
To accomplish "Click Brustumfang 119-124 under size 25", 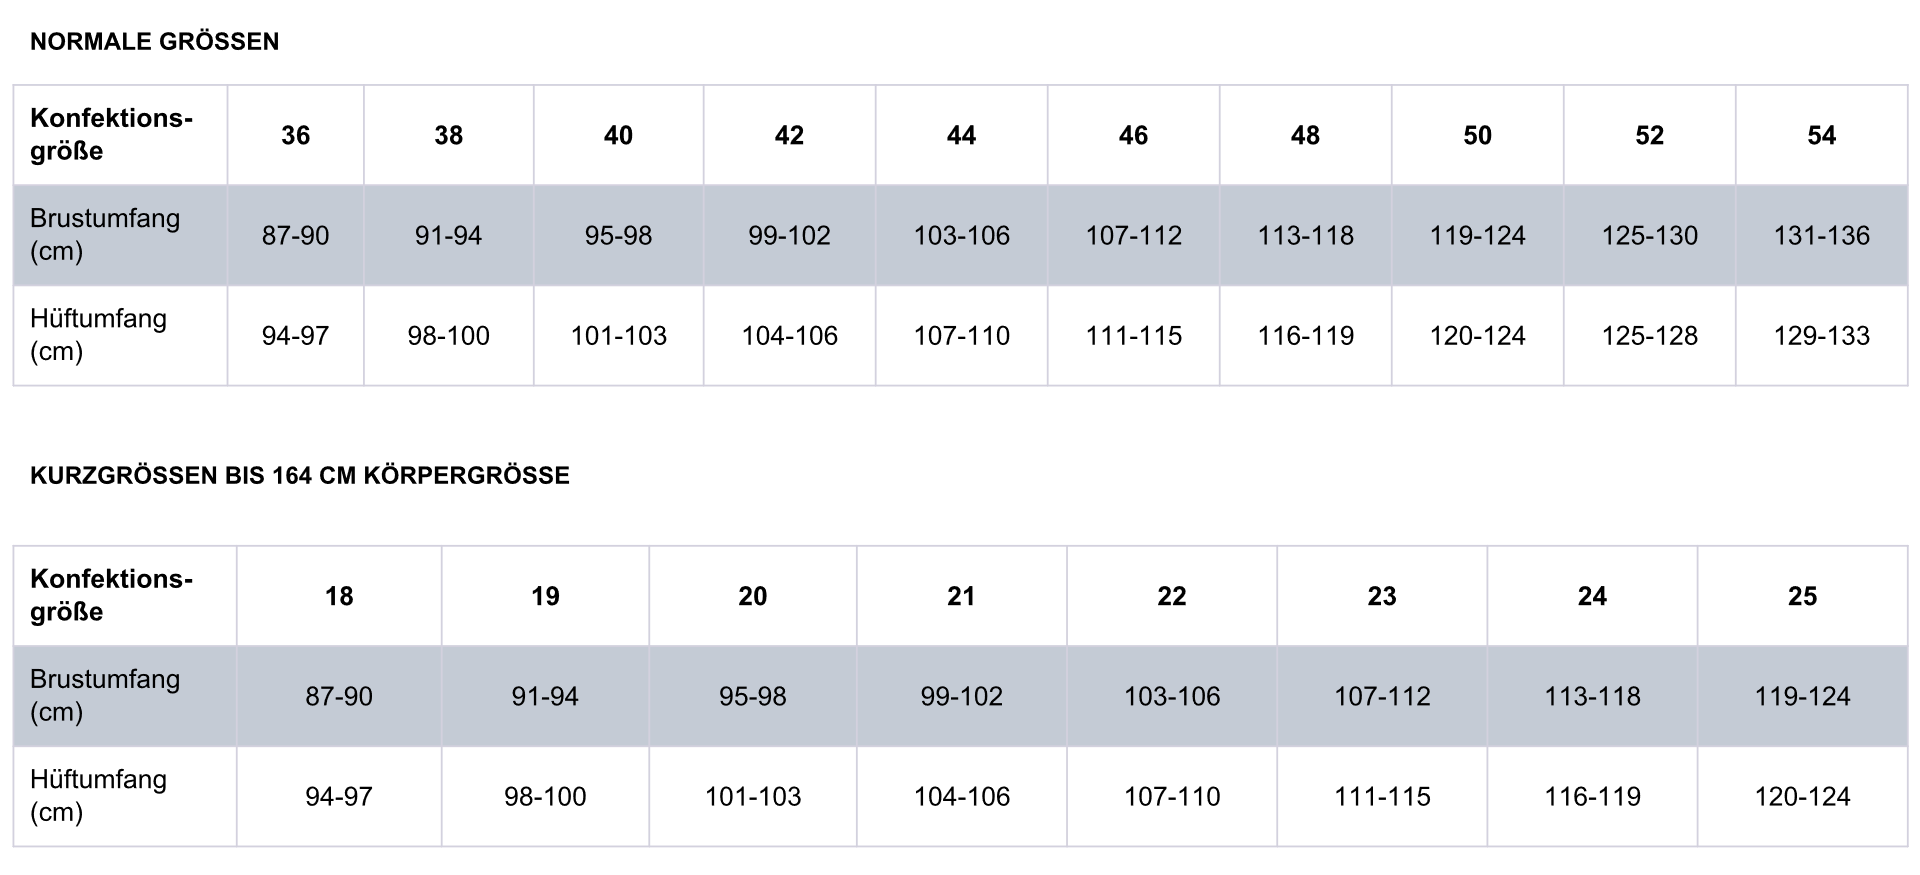I will (1802, 696).
